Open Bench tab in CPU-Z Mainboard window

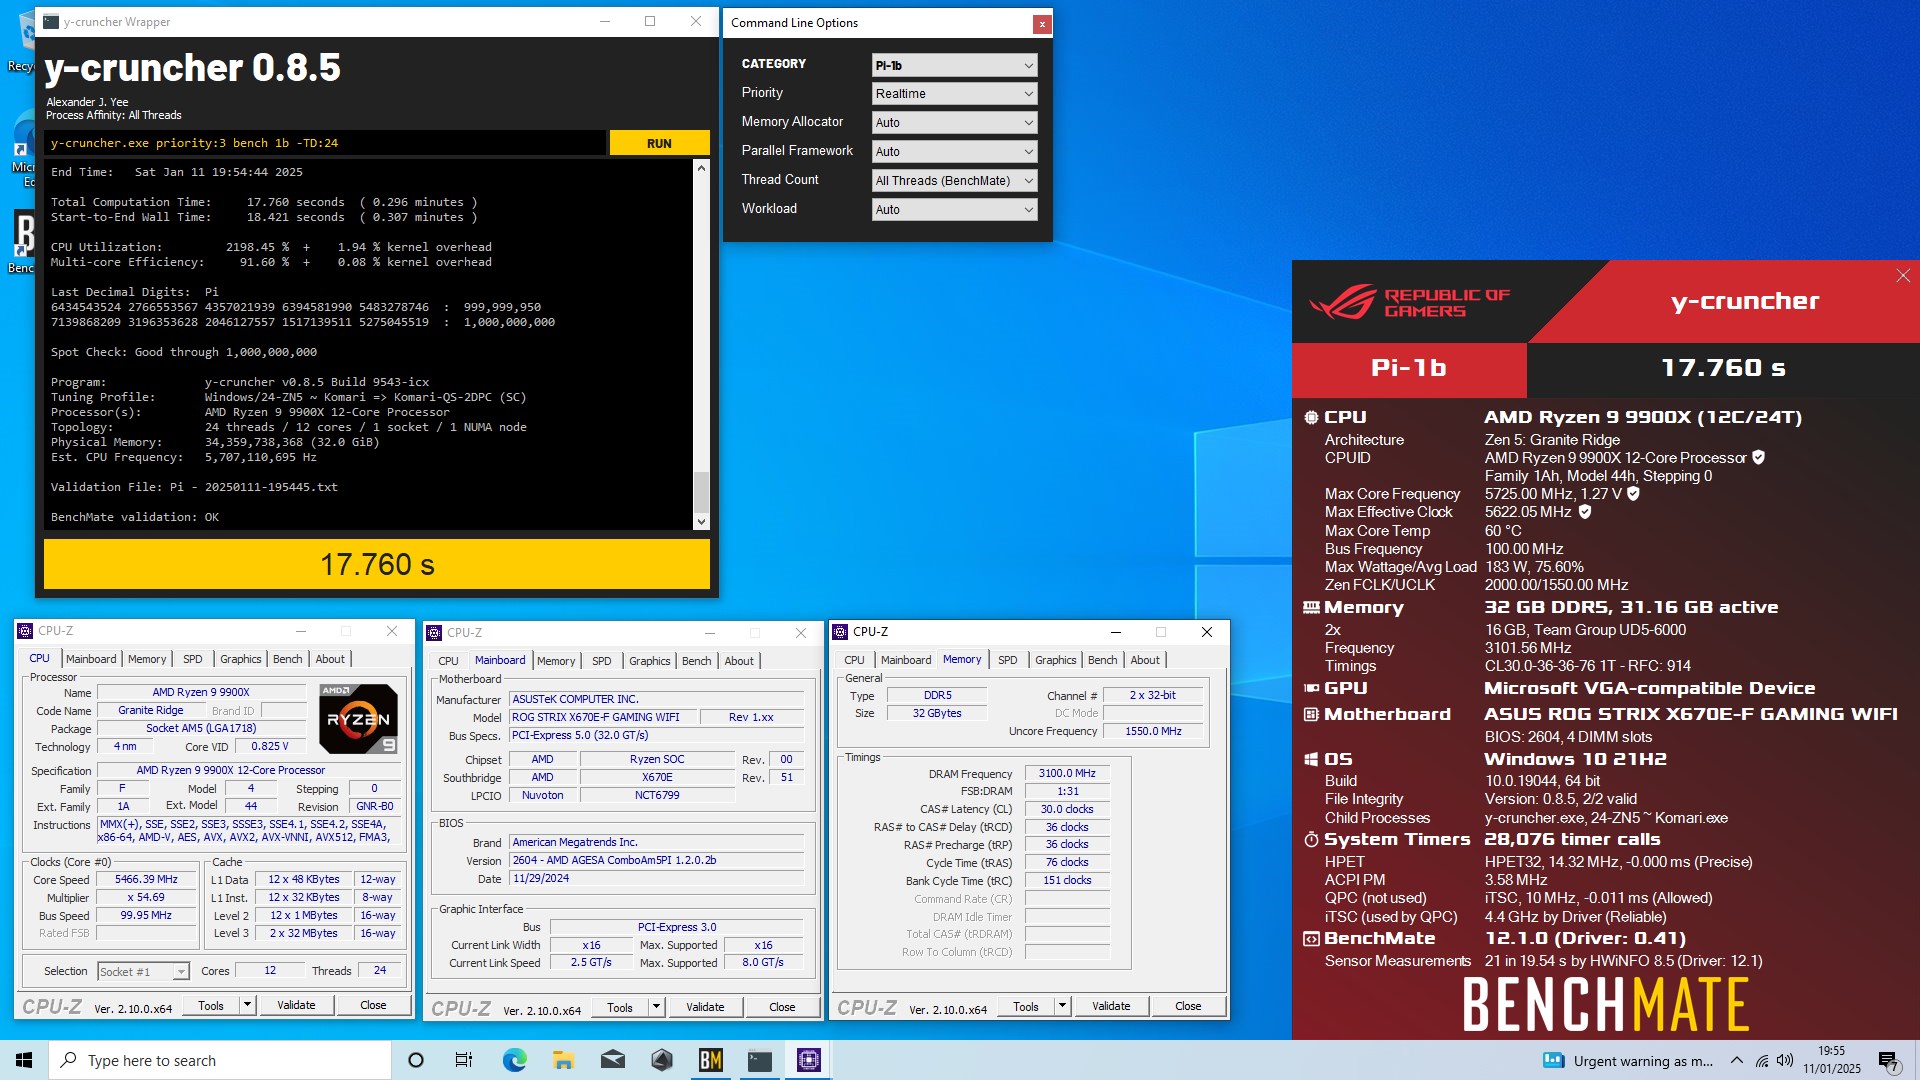[x=696, y=661]
